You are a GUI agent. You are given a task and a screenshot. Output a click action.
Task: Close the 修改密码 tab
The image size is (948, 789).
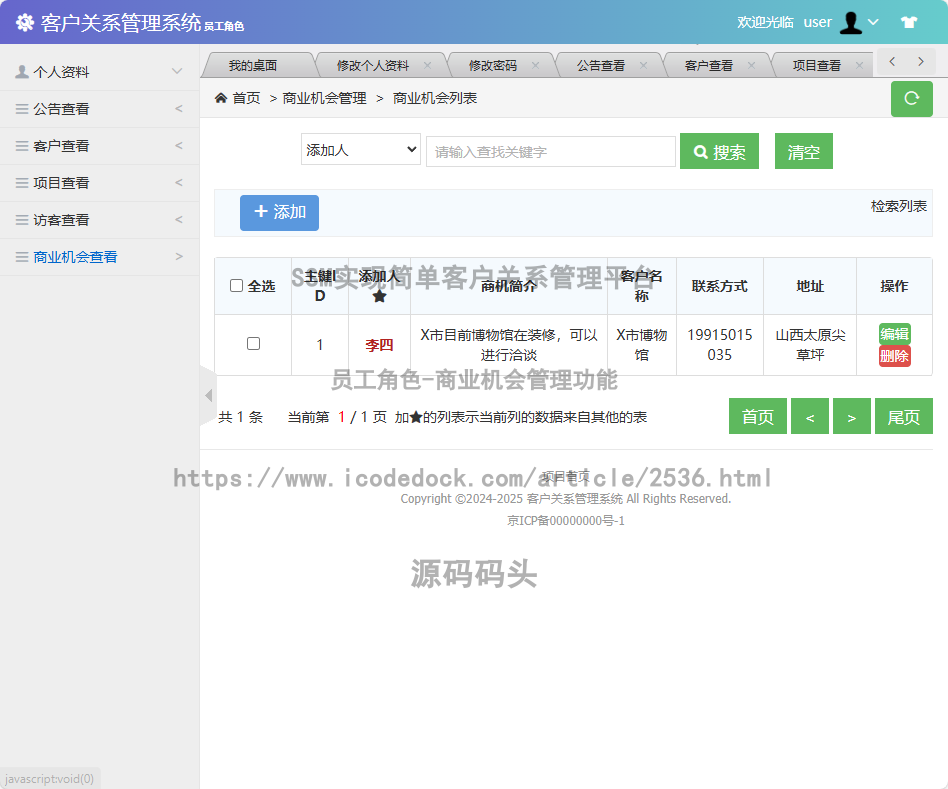535,65
